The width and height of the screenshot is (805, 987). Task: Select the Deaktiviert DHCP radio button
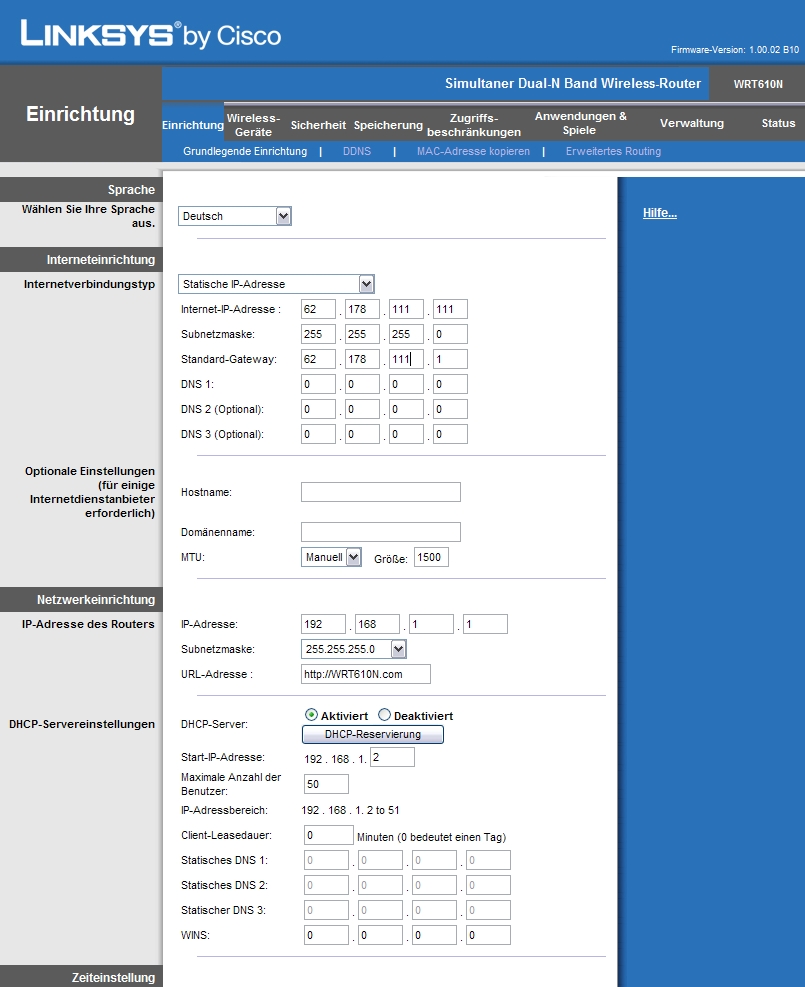pyautogui.click(x=384, y=716)
